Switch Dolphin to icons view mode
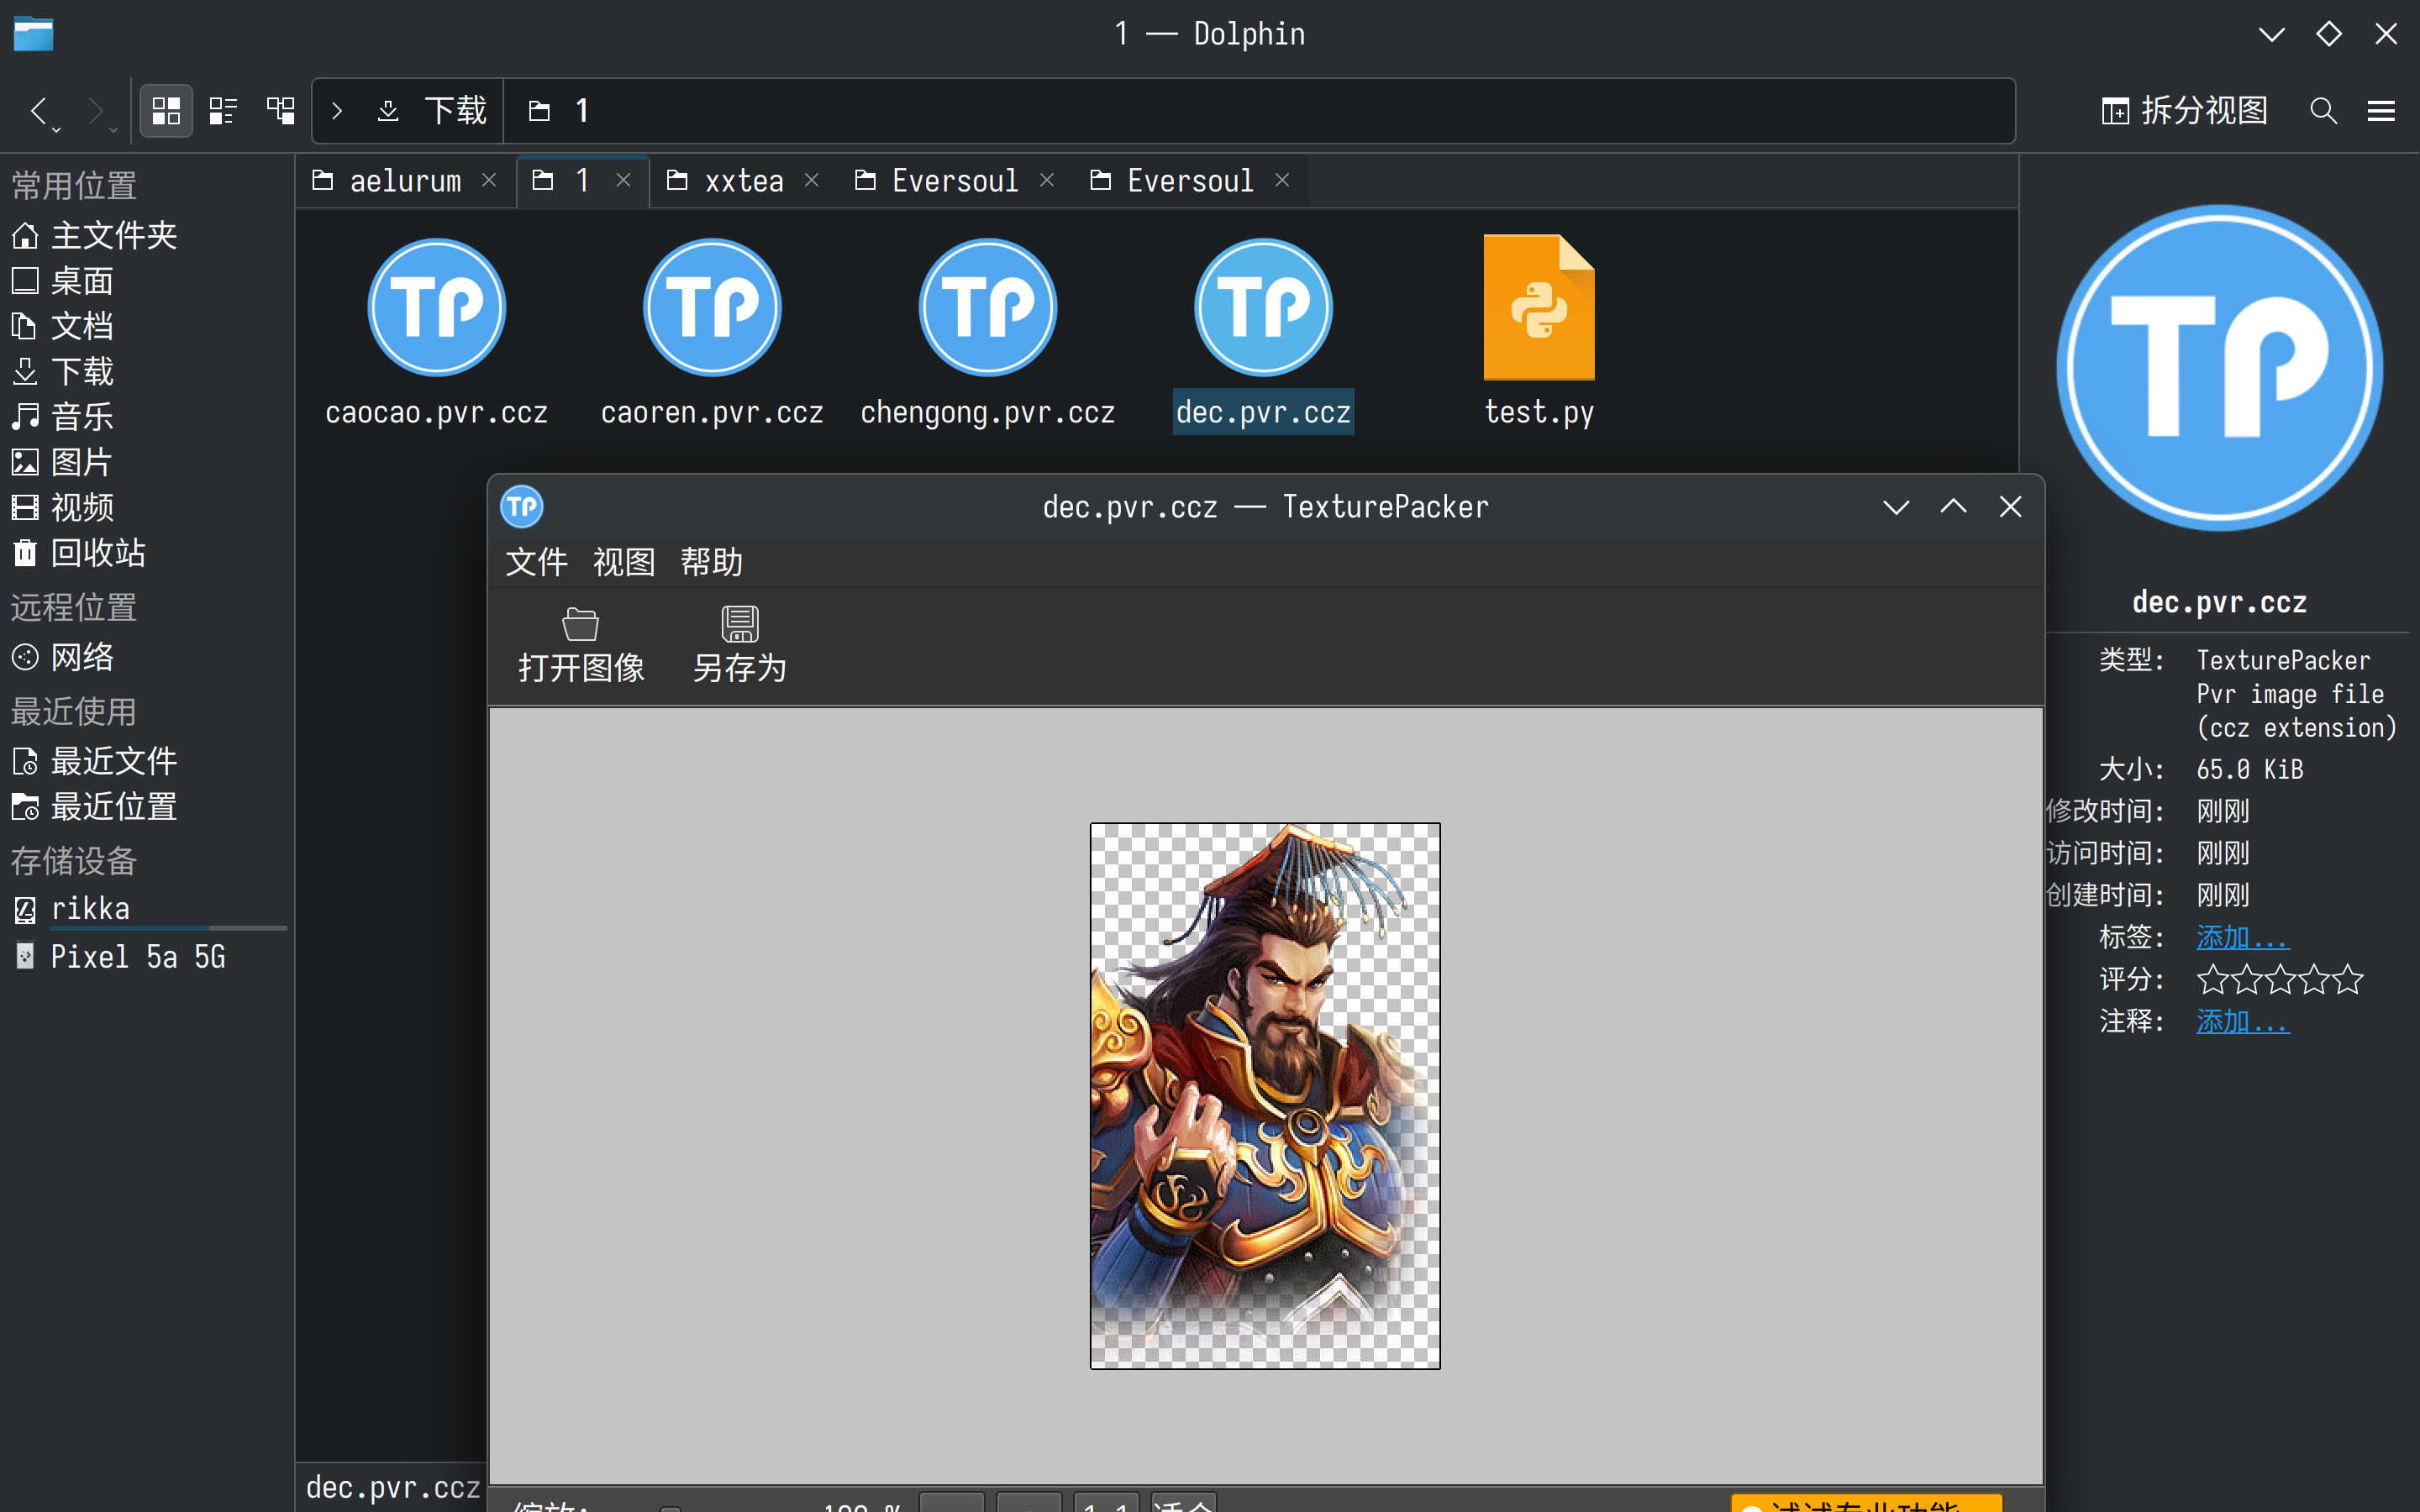The image size is (2420, 1512). pyautogui.click(x=166, y=111)
